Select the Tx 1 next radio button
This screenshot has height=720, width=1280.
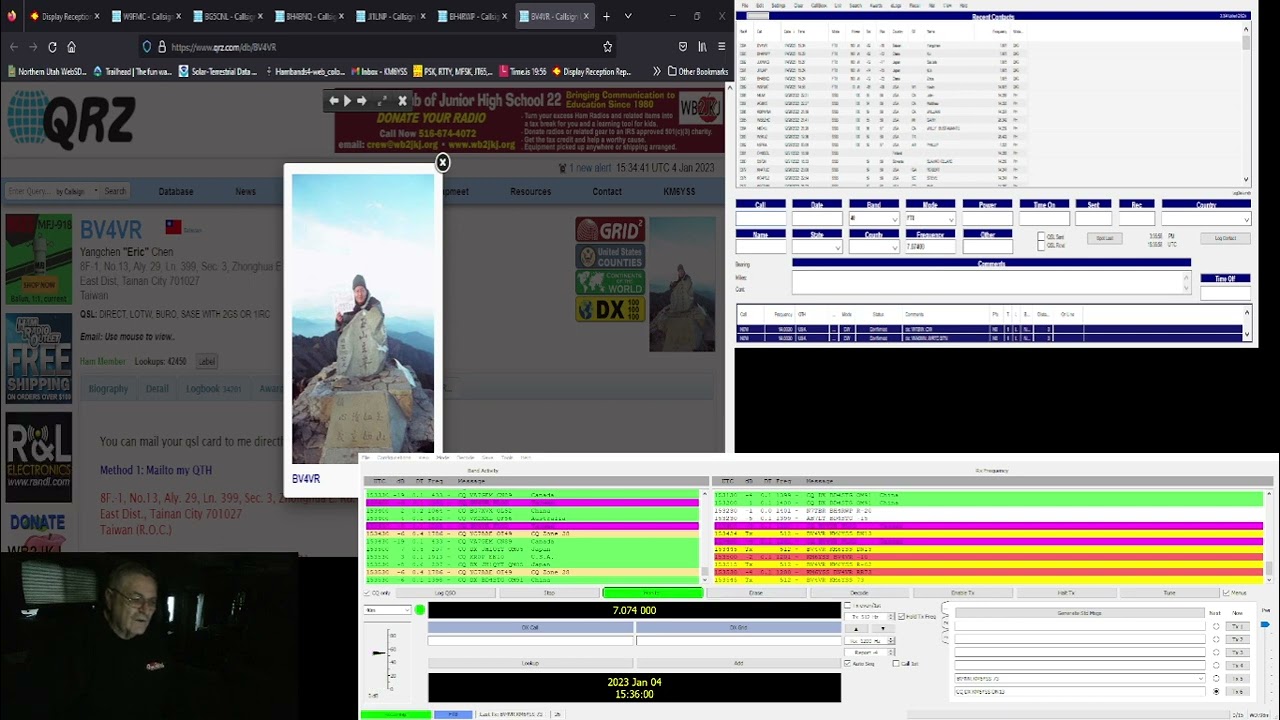pos(1216,627)
